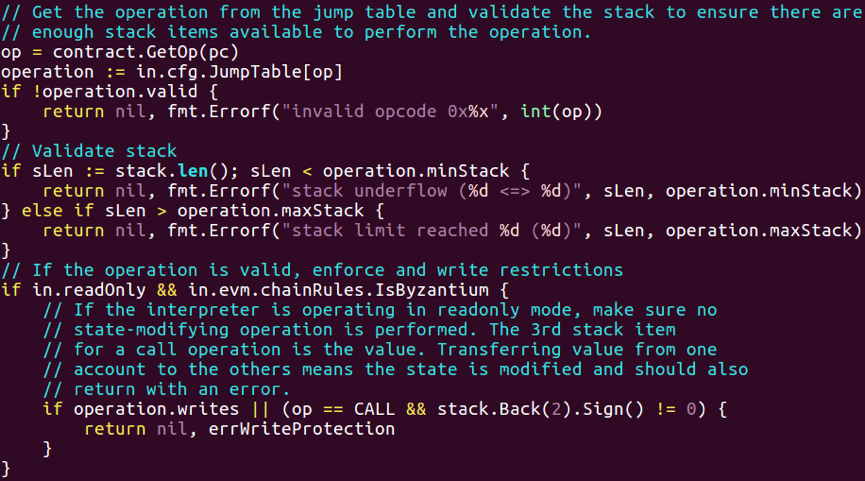The height and width of the screenshot is (481, 865).
Task: Click the "return with an error." comment
Action: click(x=167, y=389)
